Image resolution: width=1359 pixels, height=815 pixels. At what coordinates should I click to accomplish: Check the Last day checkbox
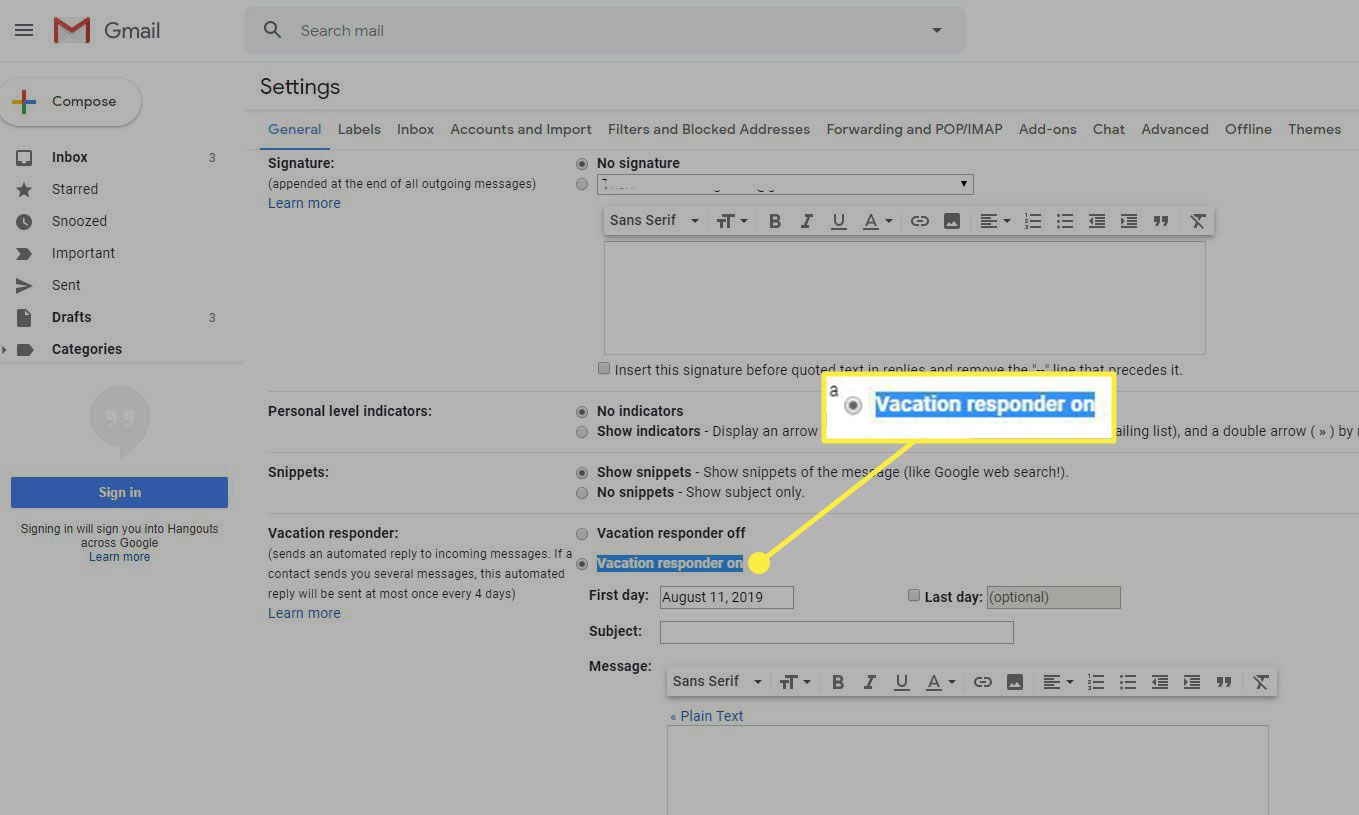pos(913,595)
